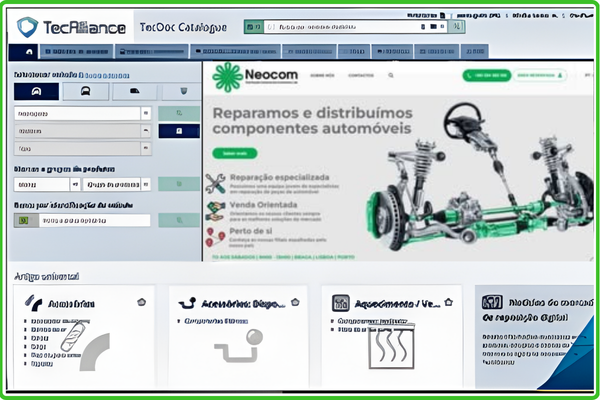This screenshot has height=400, width=600.
Task: Click wrench icon beside Reparação especializada
Action: [x=215, y=183]
